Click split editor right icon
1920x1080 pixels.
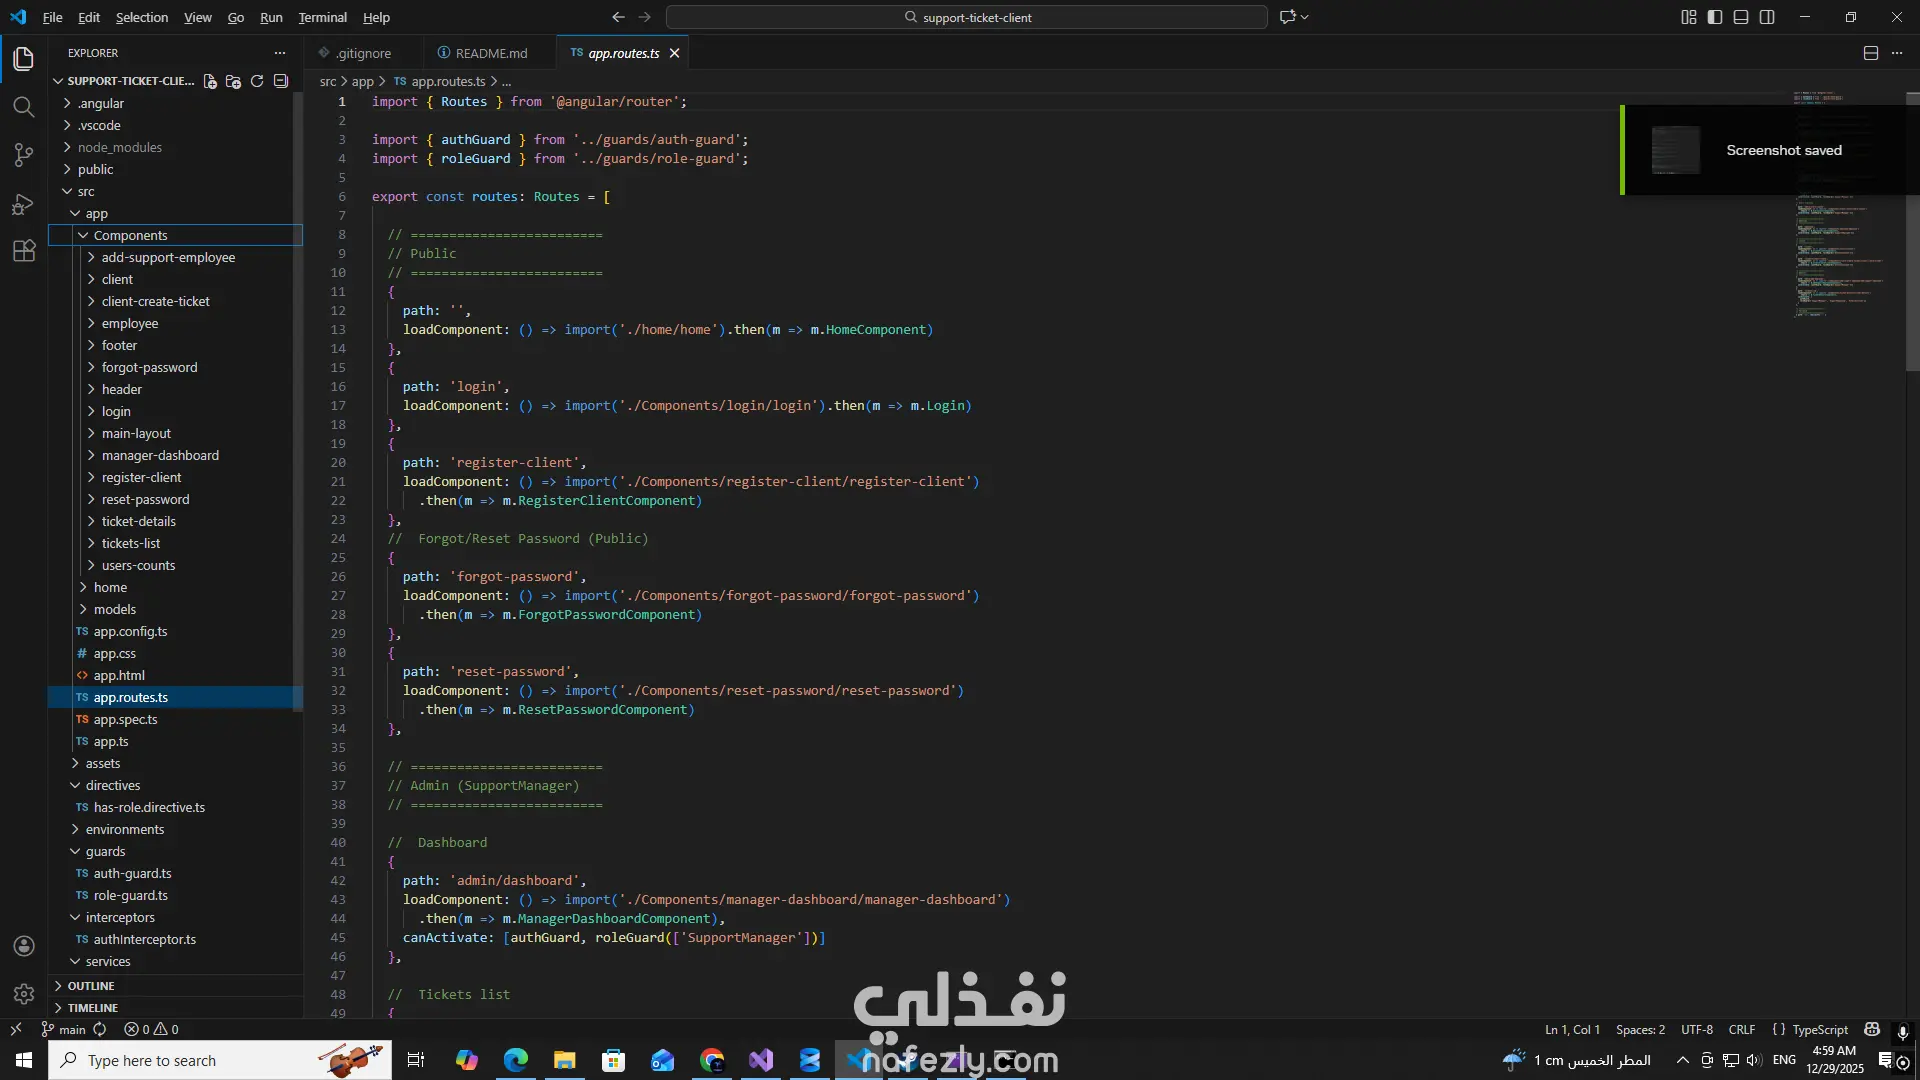click(x=1871, y=53)
